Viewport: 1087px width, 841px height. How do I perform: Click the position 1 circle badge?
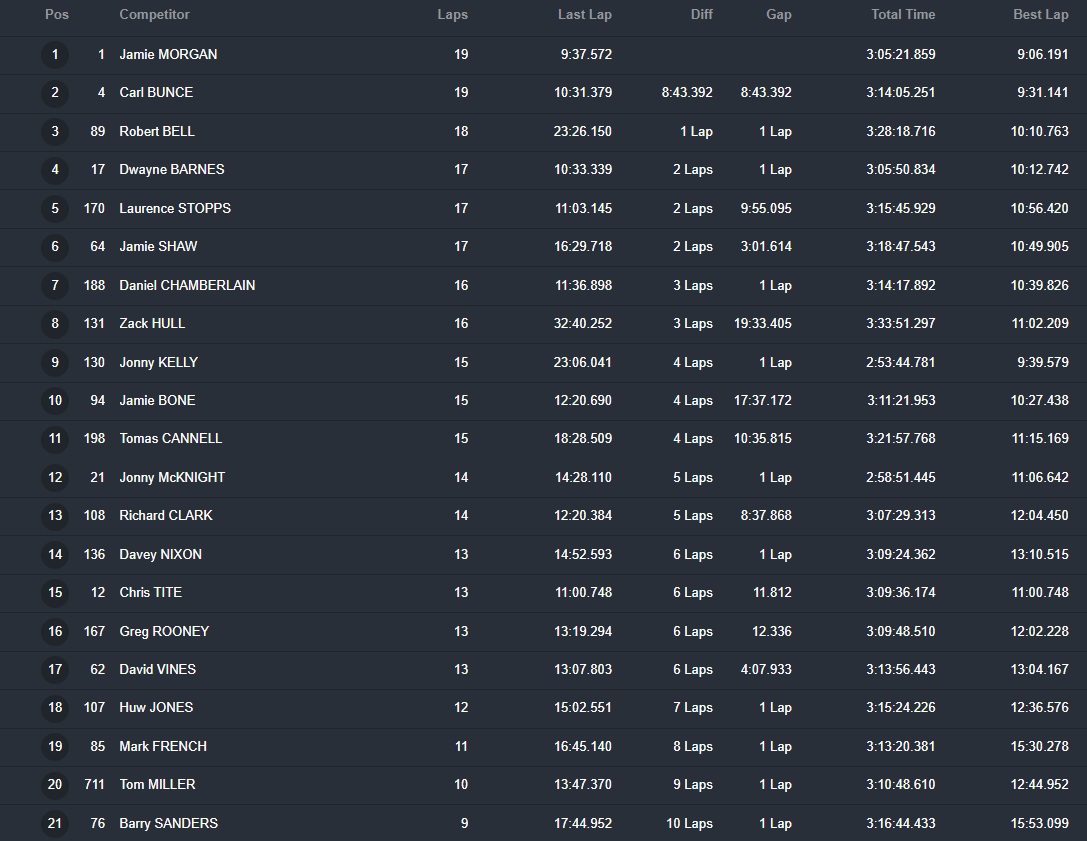click(x=55, y=55)
